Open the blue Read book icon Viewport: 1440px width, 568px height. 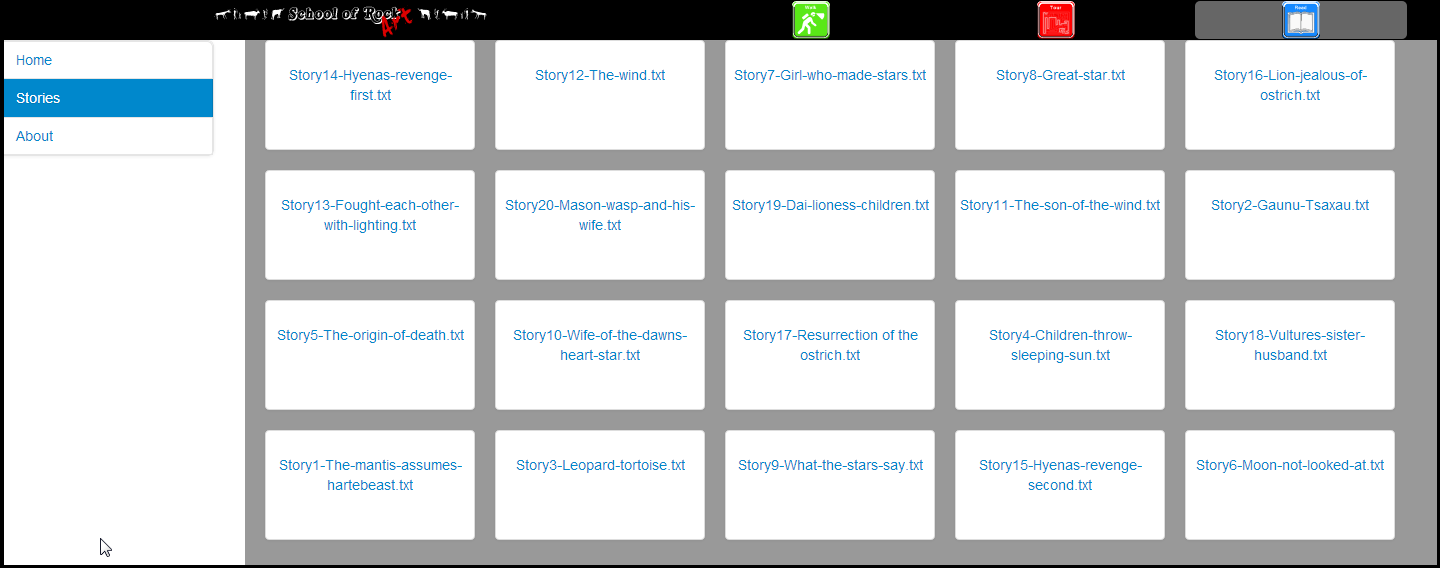click(x=1300, y=20)
